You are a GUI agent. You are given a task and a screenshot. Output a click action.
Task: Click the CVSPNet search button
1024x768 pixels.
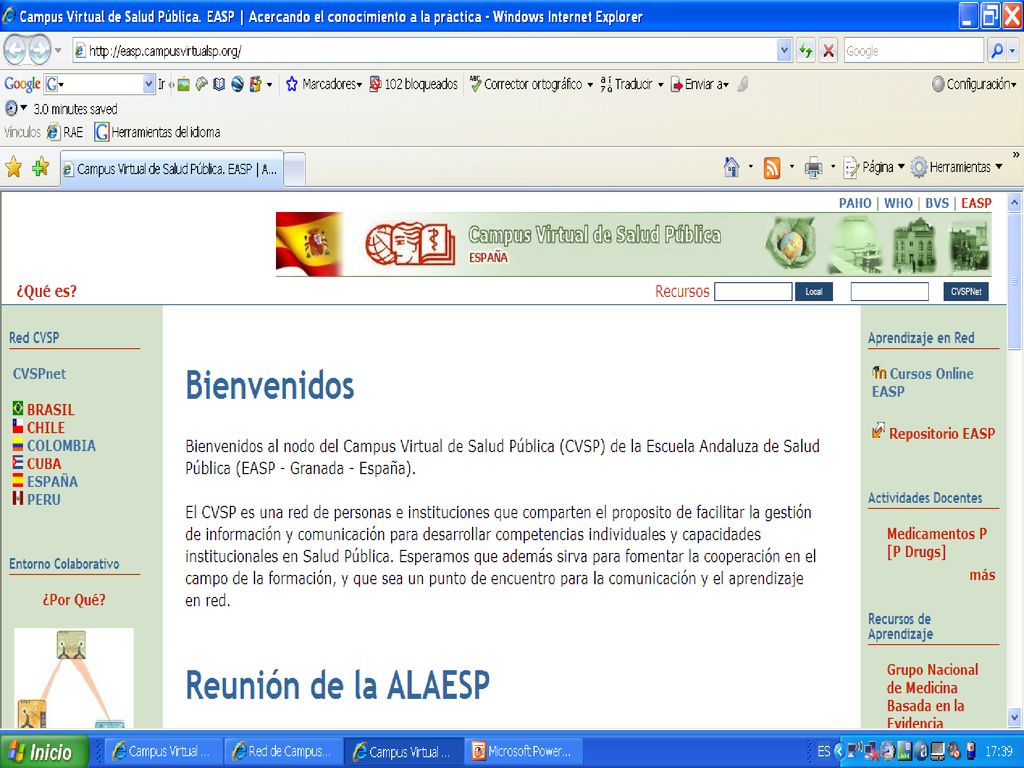point(966,292)
